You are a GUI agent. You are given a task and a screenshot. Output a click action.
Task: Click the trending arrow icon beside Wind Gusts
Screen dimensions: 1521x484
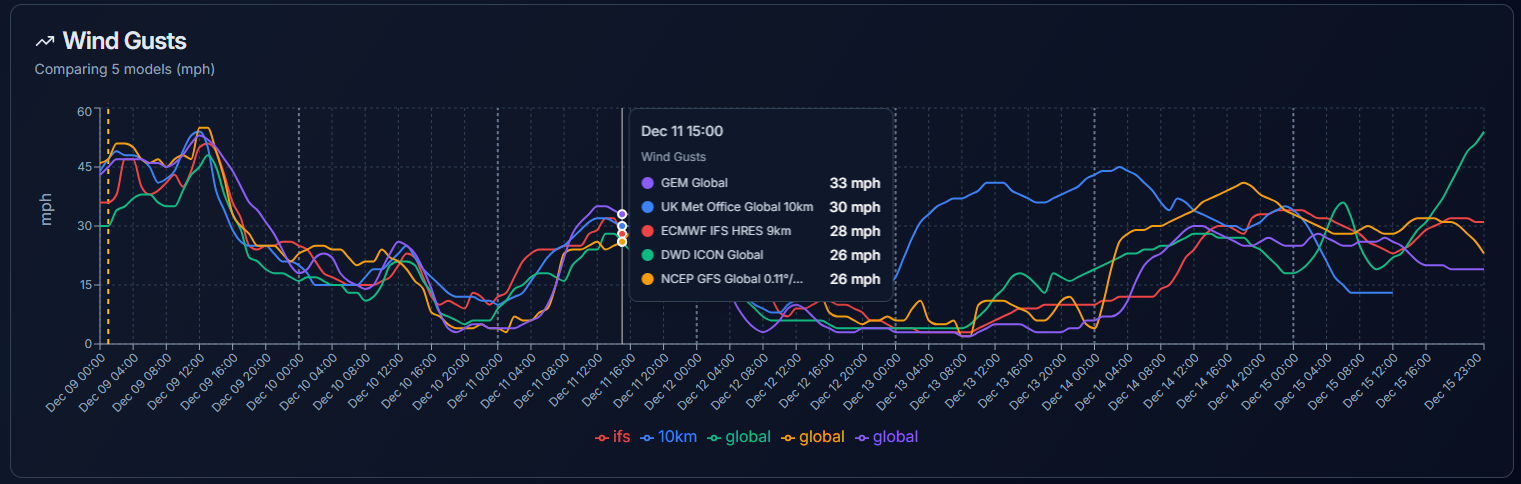[44, 41]
